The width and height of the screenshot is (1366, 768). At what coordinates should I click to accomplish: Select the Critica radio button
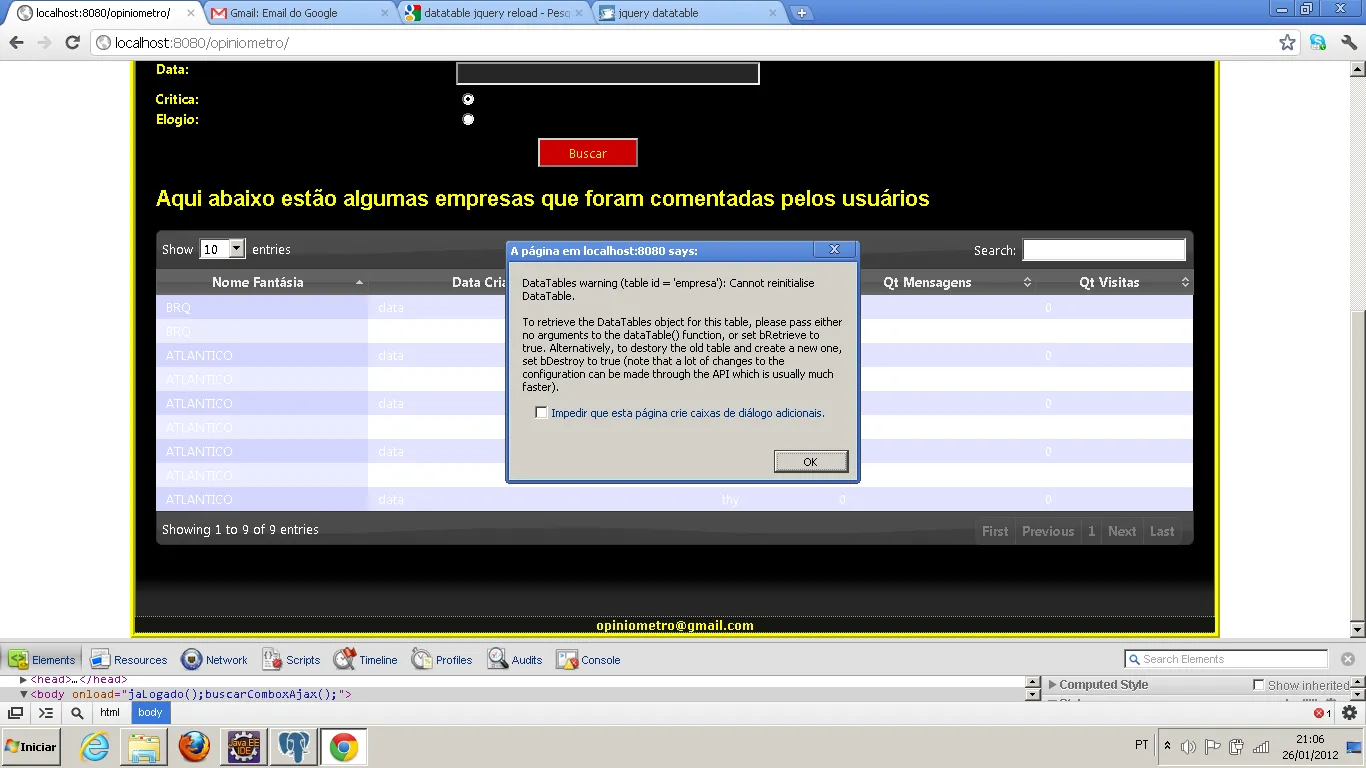click(x=468, y=99)
